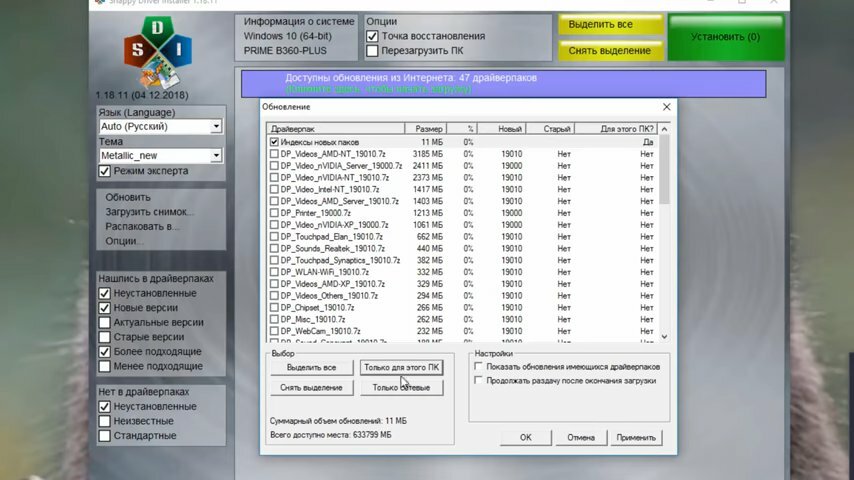The image size is (854, 480).
Task: Toggle Более подходящие filter
Action: tap(105, 352)
